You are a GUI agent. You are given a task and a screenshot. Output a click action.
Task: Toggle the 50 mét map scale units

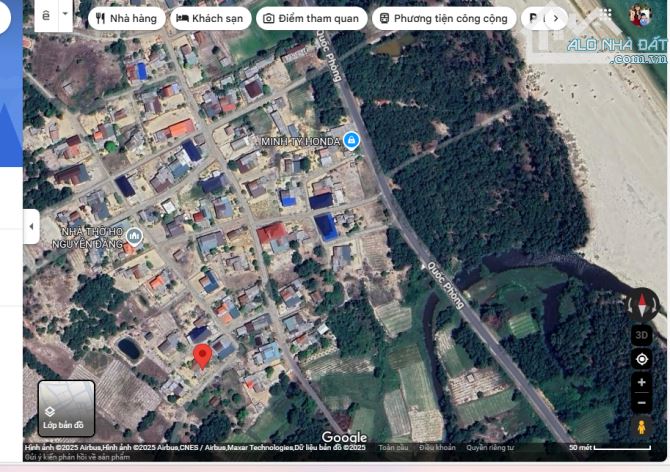(600, 448)
